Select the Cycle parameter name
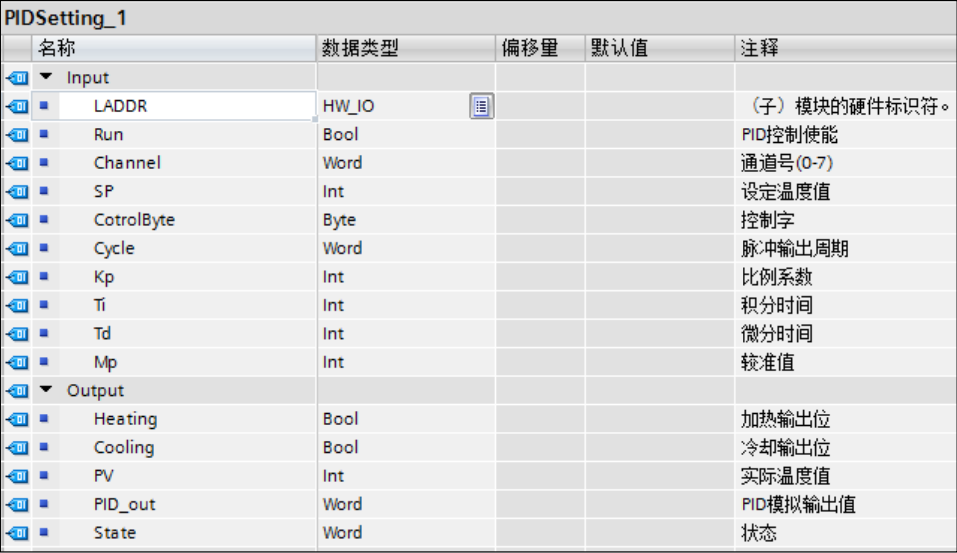The height and width of the screenshot is (553, 957). (x=114, y=248)
